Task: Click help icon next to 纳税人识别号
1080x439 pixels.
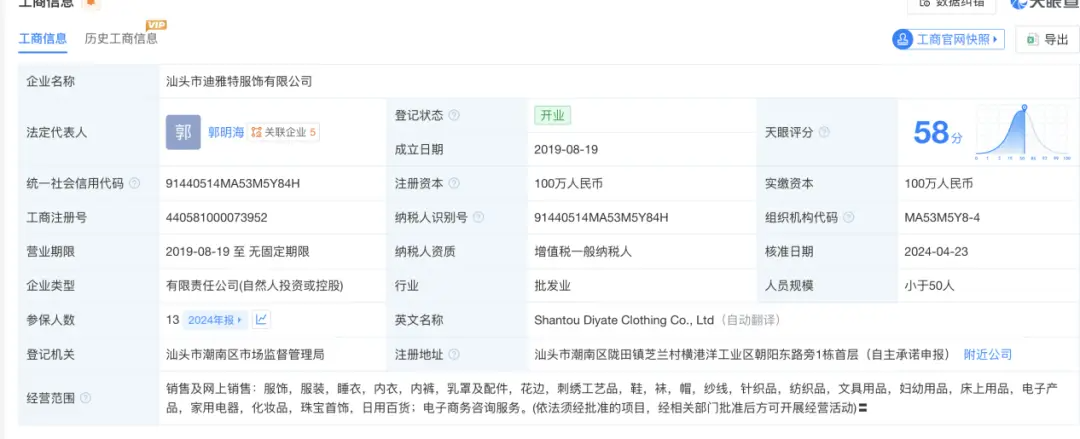Action: 478,218
